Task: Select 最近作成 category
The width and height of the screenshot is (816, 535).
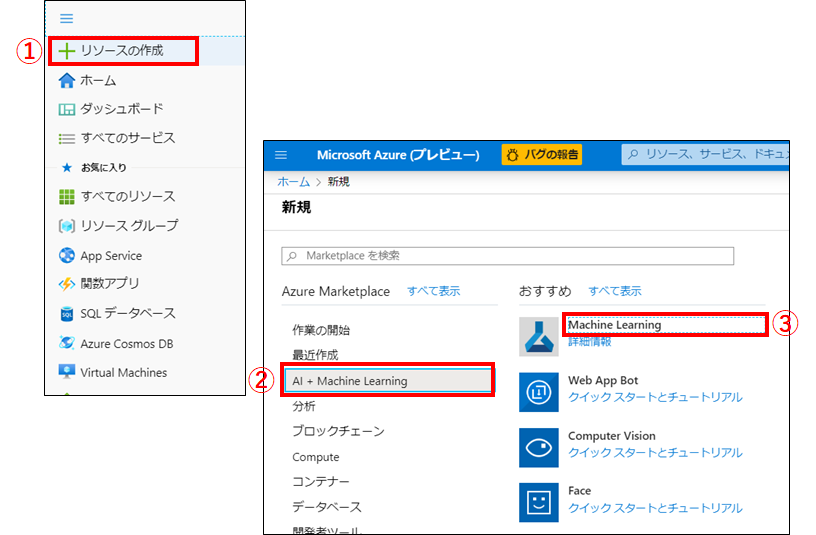Action: coord(315,355)
